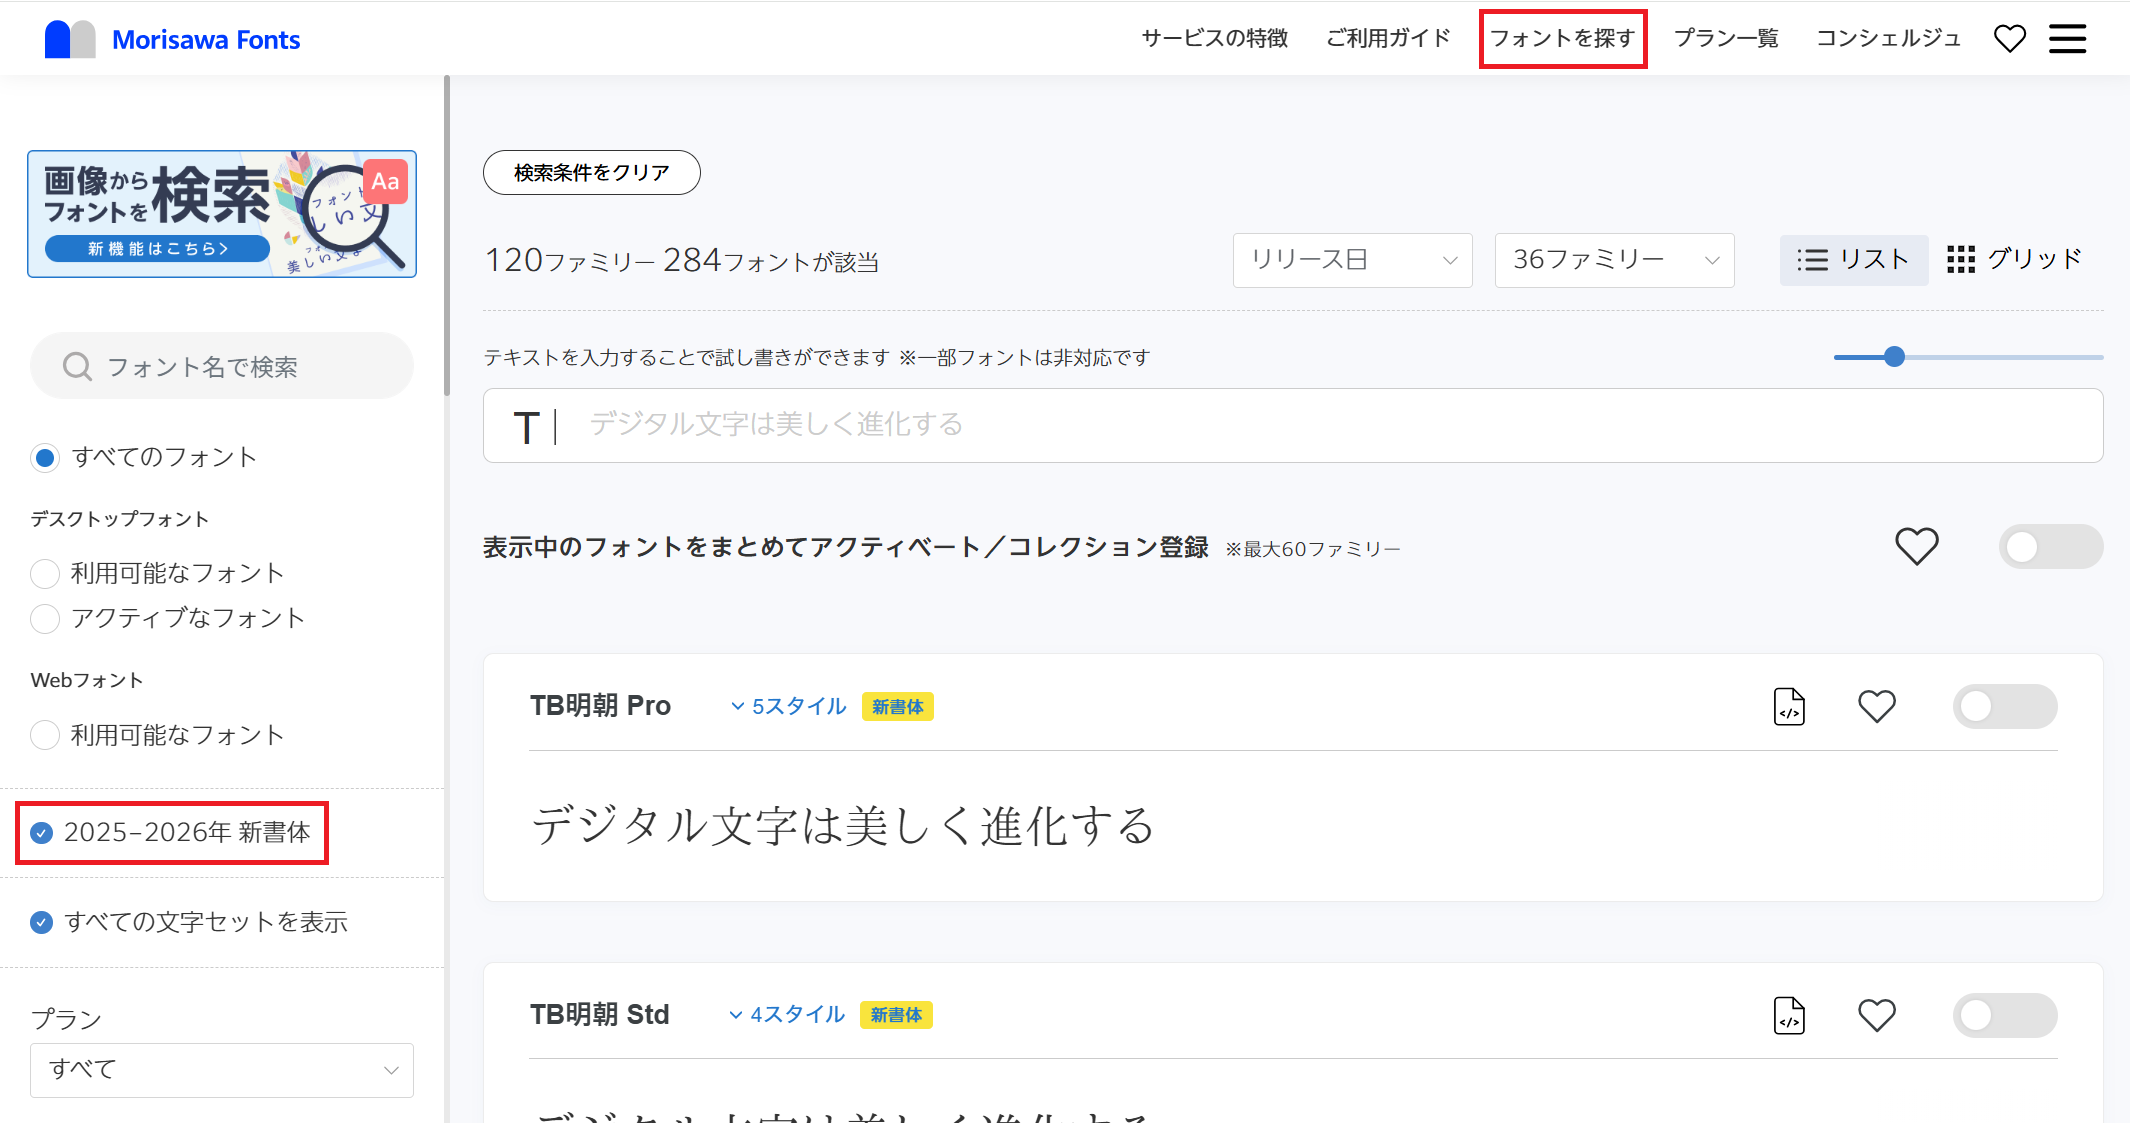The height and width of the screenshot is (1123, 2130).
Task: Activate the TB明朝 Std font toggle
Action: [x=2004, y=1015]
